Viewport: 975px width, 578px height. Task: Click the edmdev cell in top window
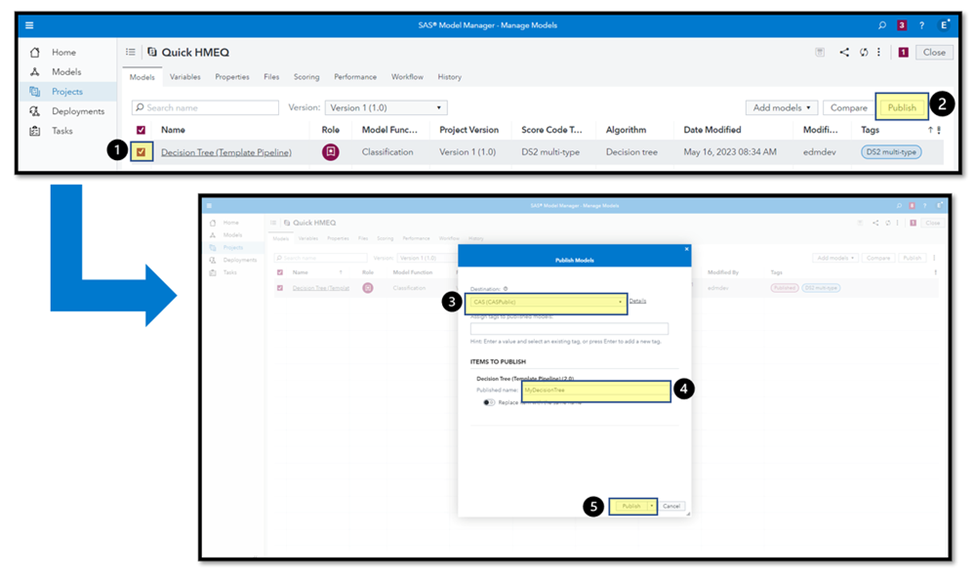pyautogui.click(x=820, y=152)
